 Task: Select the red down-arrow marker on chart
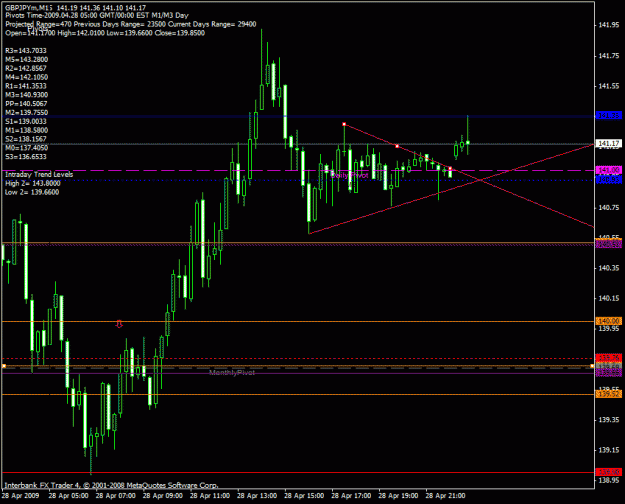pyautogui.click(x=119, y=324)
